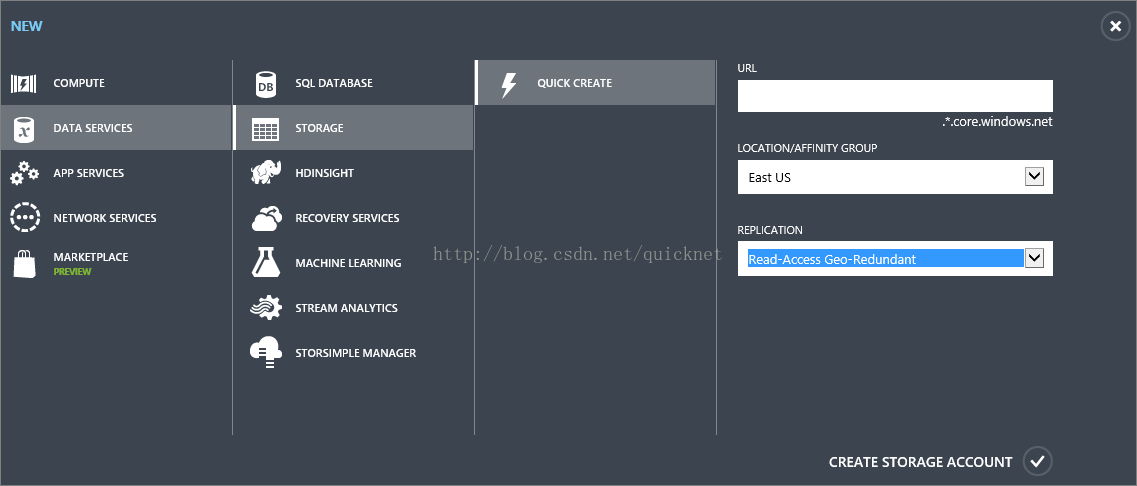Open the App Services gears icon
This screenshot has height=486, width=1137.
tap(25, 173)
